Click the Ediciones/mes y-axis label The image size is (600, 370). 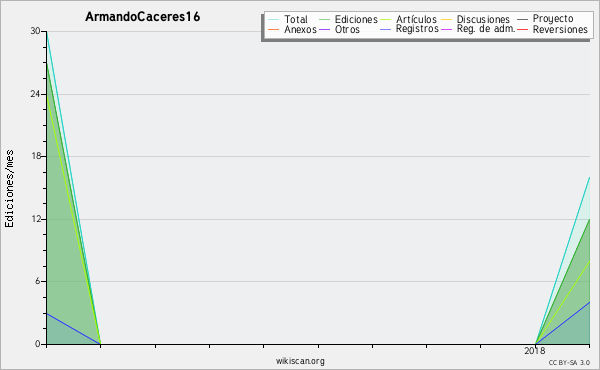coord(9,189)
